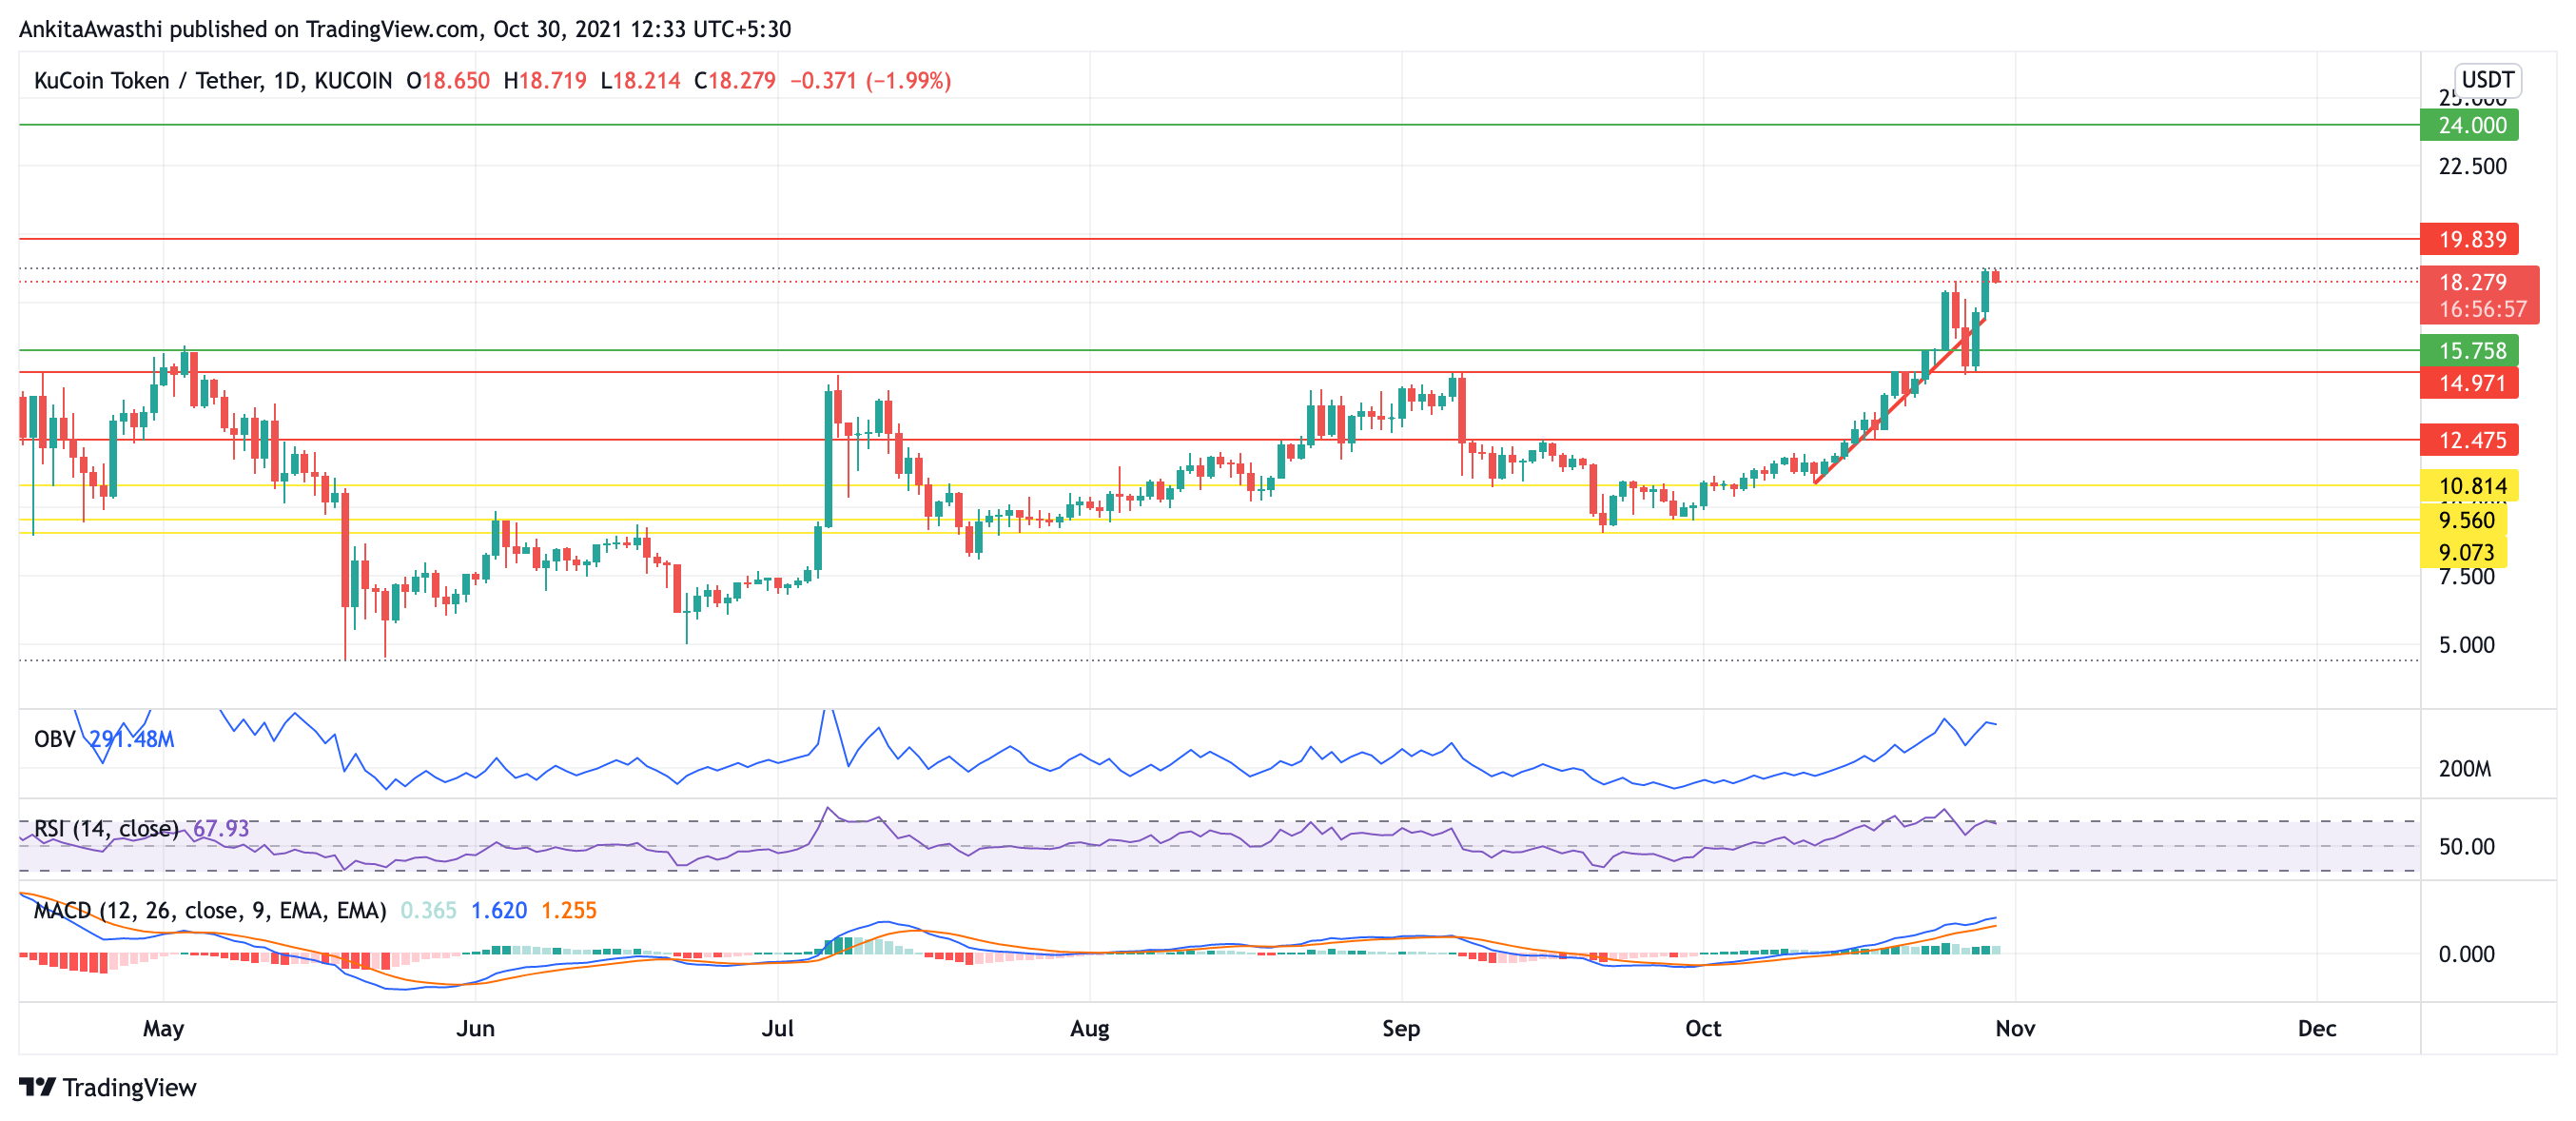Image resolution: width=2576 pixels, height=1121 pixels.
Task: Click the current price label 18.279
Action: pos(2472,282)
